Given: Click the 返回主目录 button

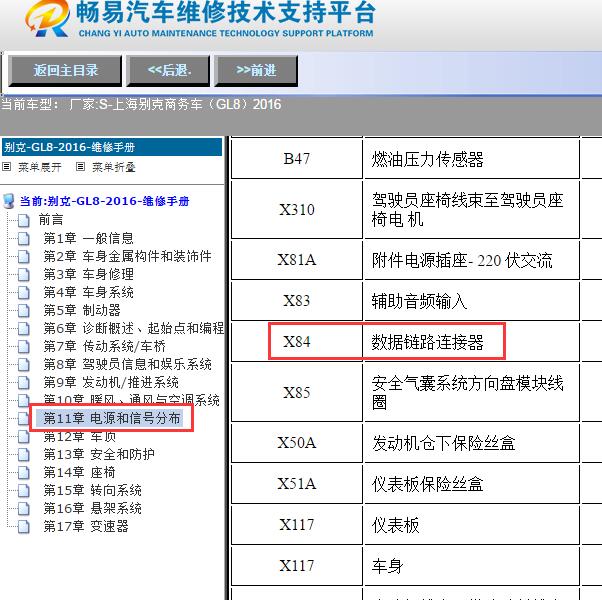Looking at the screenshot, I should click(65, 71).
